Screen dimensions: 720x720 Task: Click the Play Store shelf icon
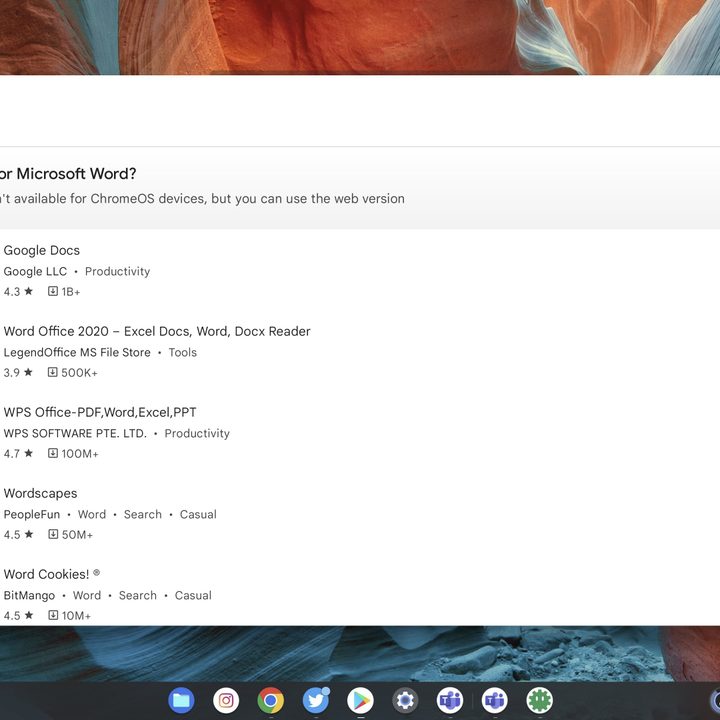pyautogui.click(x=360, y=700)
